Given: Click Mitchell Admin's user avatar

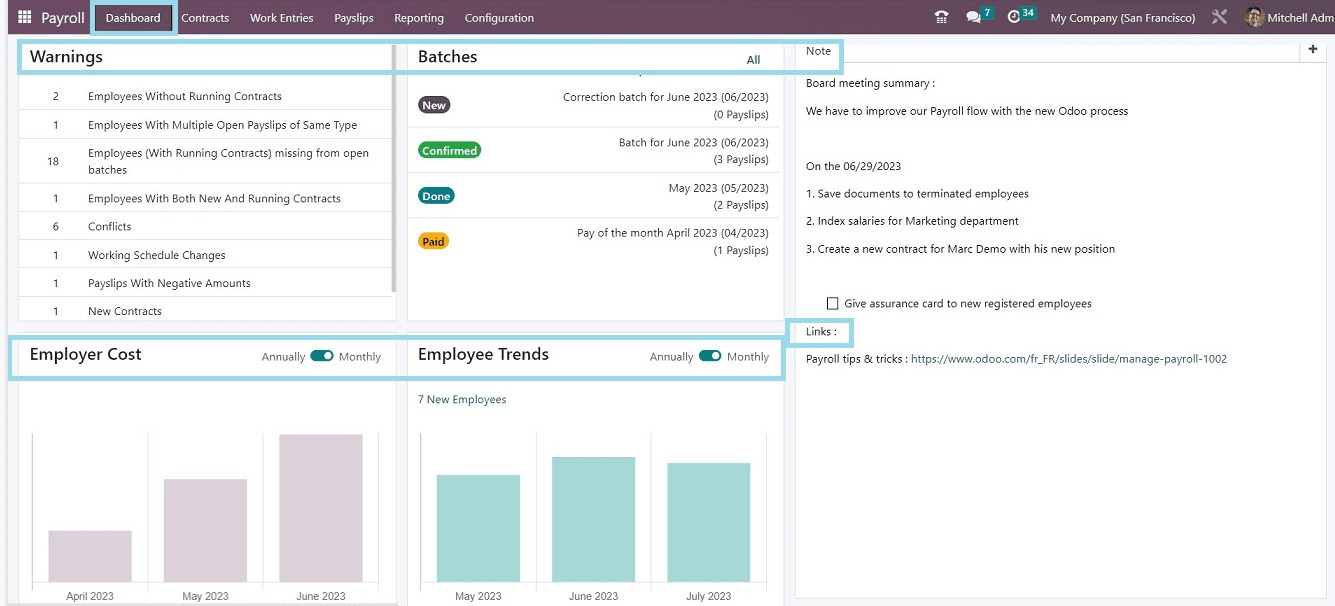Looking at the screenshot, I should (x=1254, y=18).
